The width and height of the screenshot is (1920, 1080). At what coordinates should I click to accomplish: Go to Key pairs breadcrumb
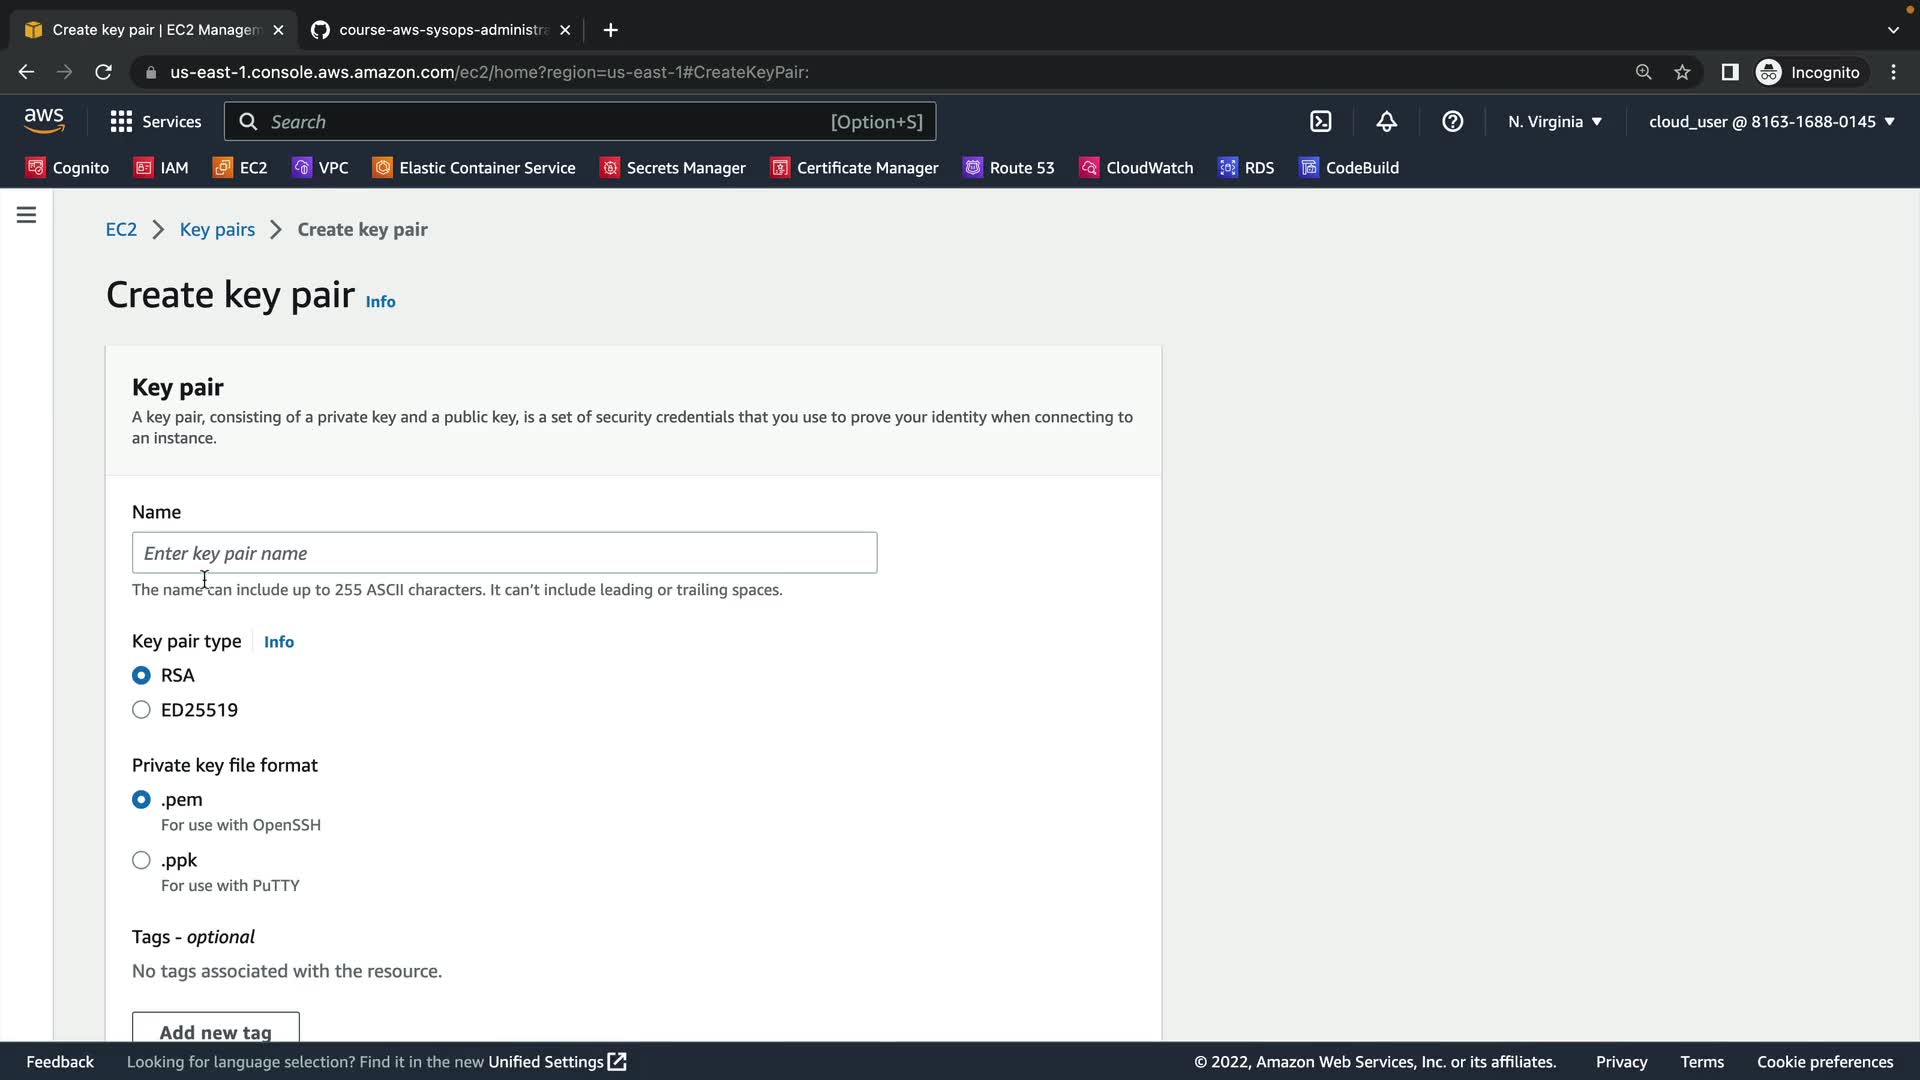pyautogui.click(x=217, y=230)
